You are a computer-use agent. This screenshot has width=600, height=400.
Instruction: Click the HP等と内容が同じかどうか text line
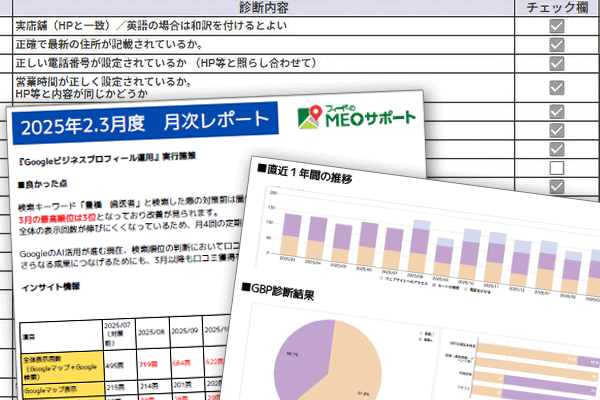(x=82, y=94)
